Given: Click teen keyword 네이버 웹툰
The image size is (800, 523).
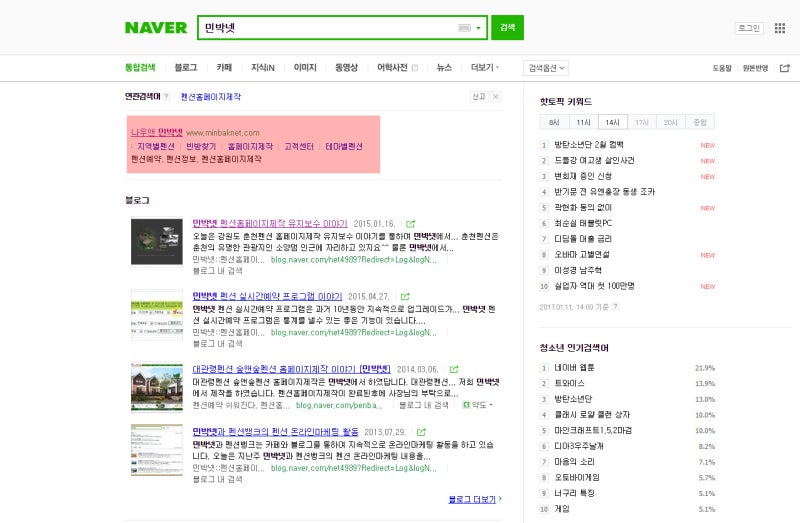Looking at the screenshot, I should coord(574,367).
